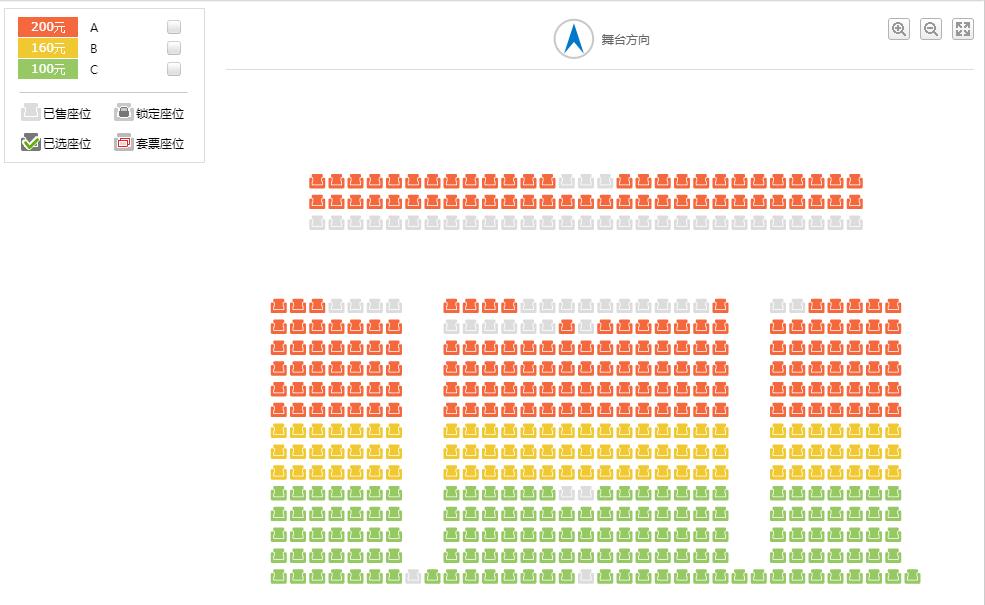Click the fullscreen expand icon
The image size is (985, 605).
963,29
